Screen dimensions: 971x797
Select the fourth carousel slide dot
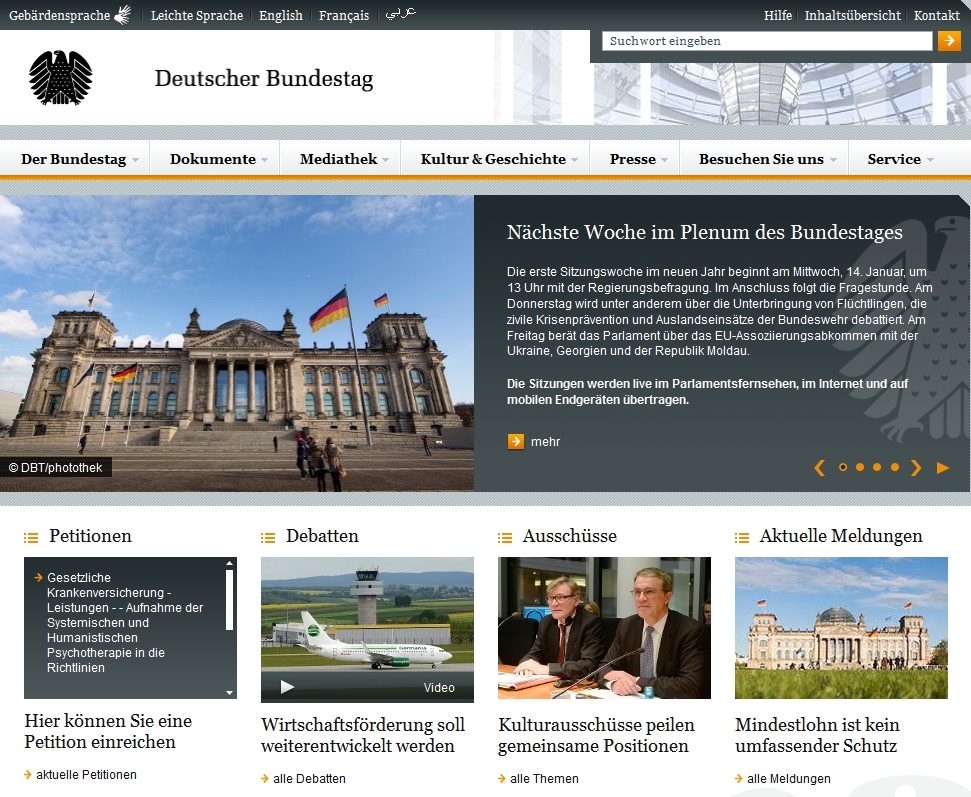point(895,468)
